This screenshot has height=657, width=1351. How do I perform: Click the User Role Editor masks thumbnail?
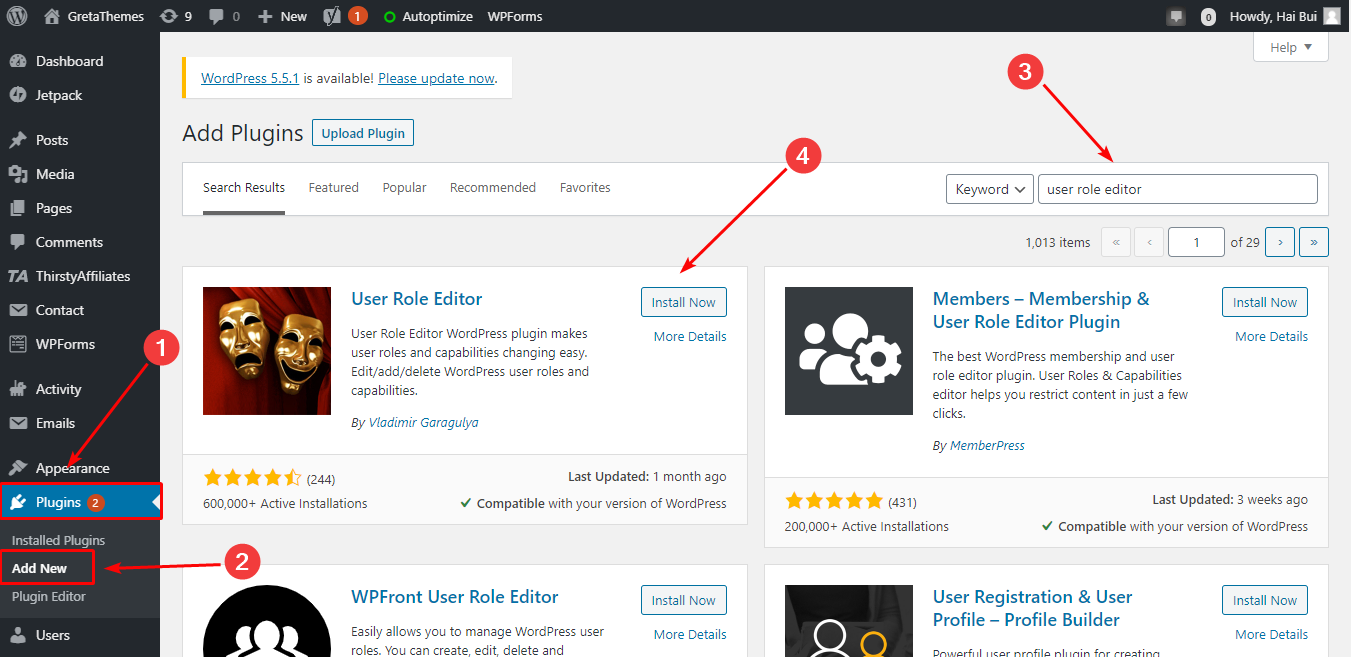point(267,351)
